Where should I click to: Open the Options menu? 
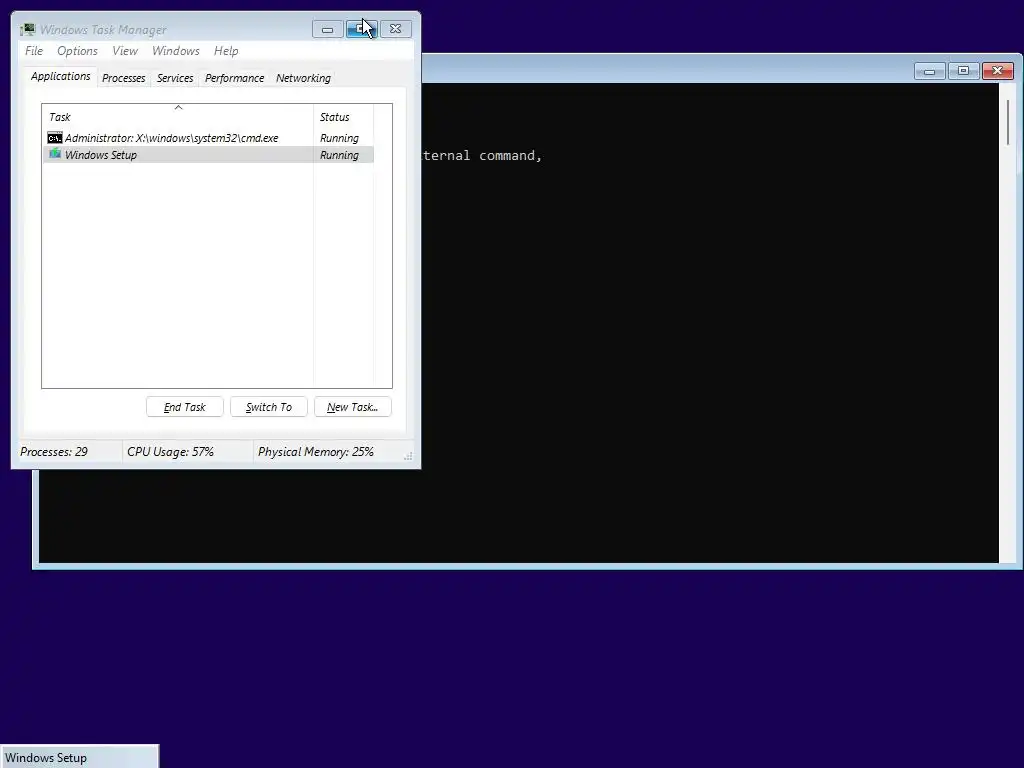(x=77, y=51)
